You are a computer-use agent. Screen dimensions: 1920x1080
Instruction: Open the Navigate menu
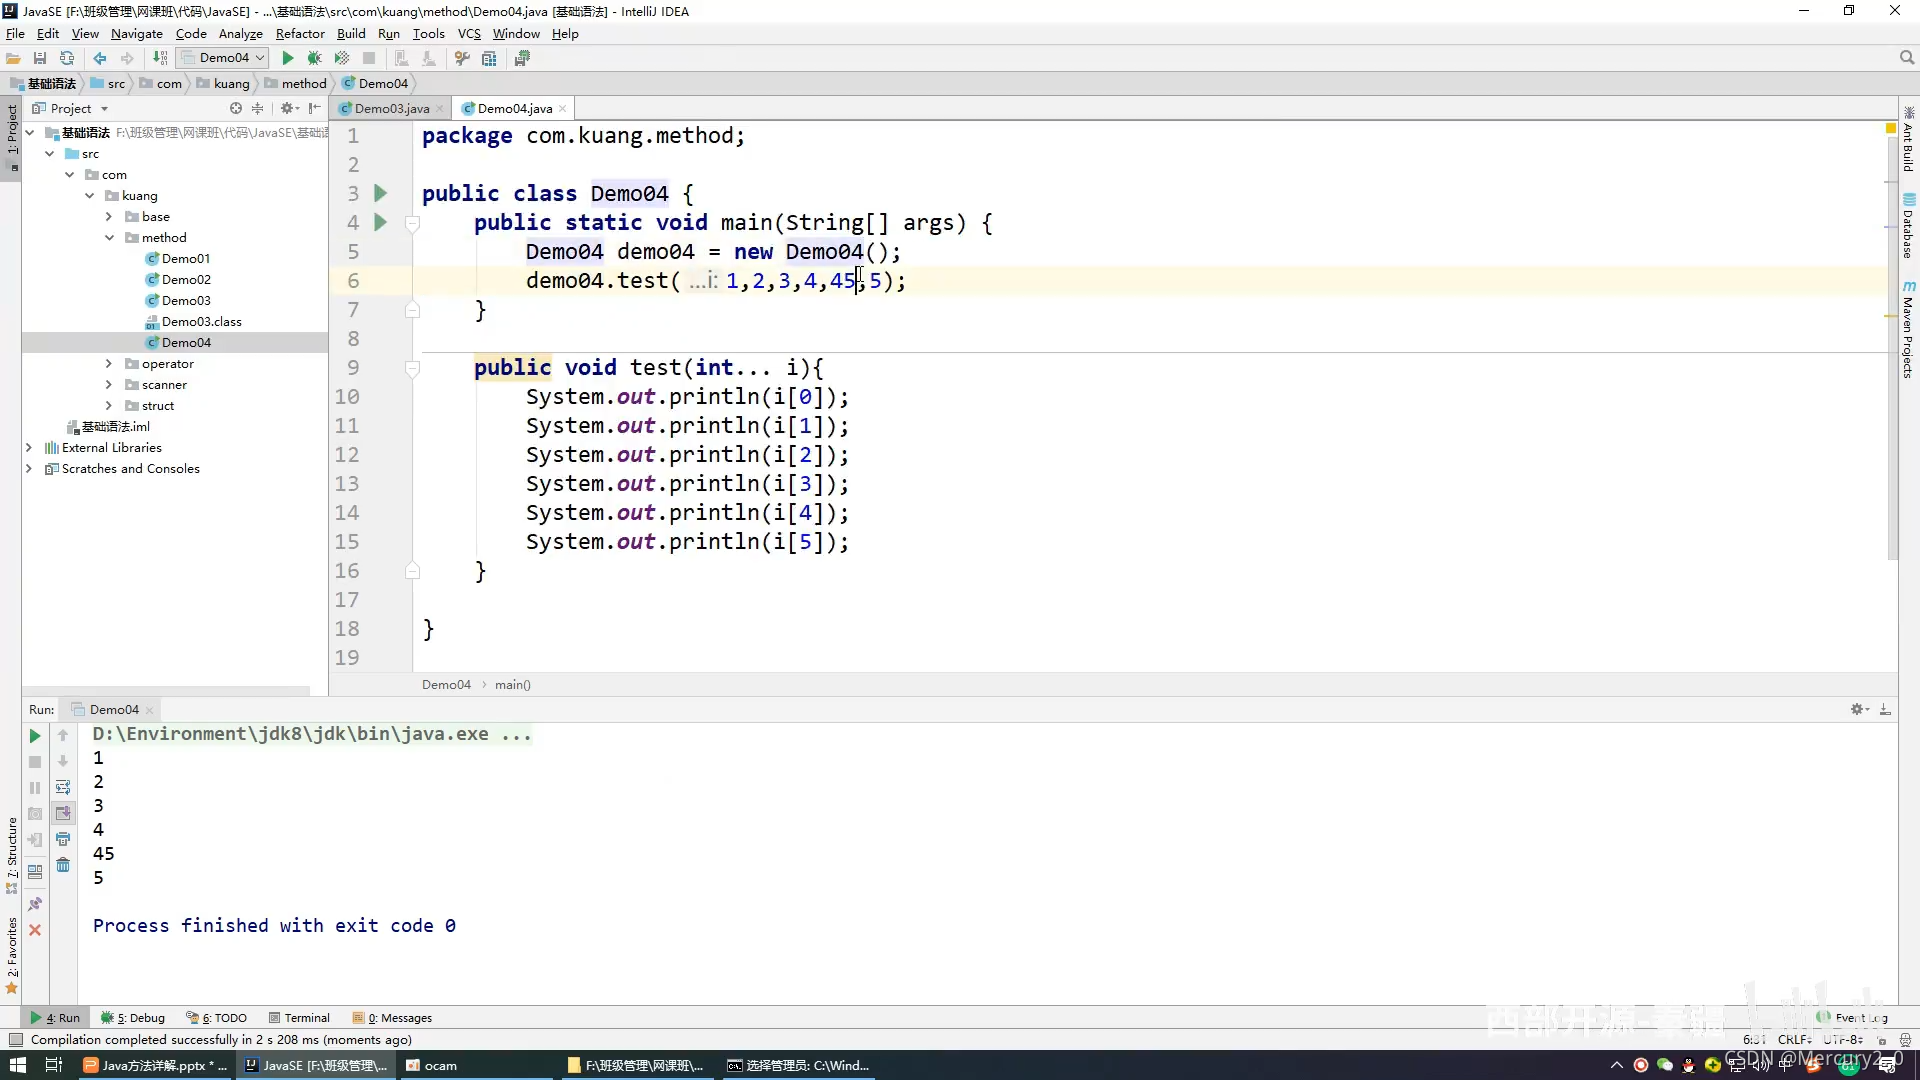(137, 33)
